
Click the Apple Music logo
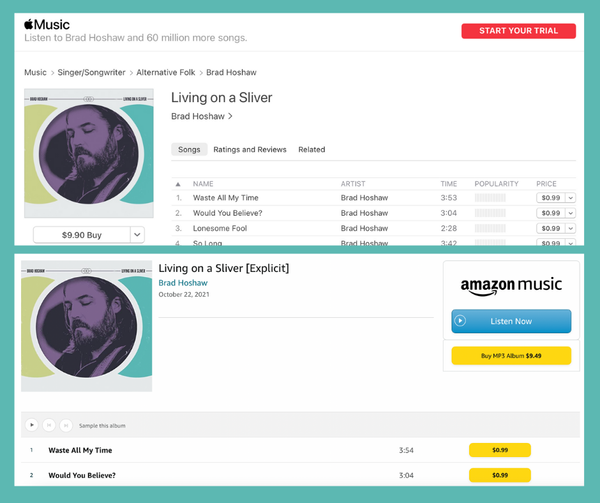click(47, 24)
